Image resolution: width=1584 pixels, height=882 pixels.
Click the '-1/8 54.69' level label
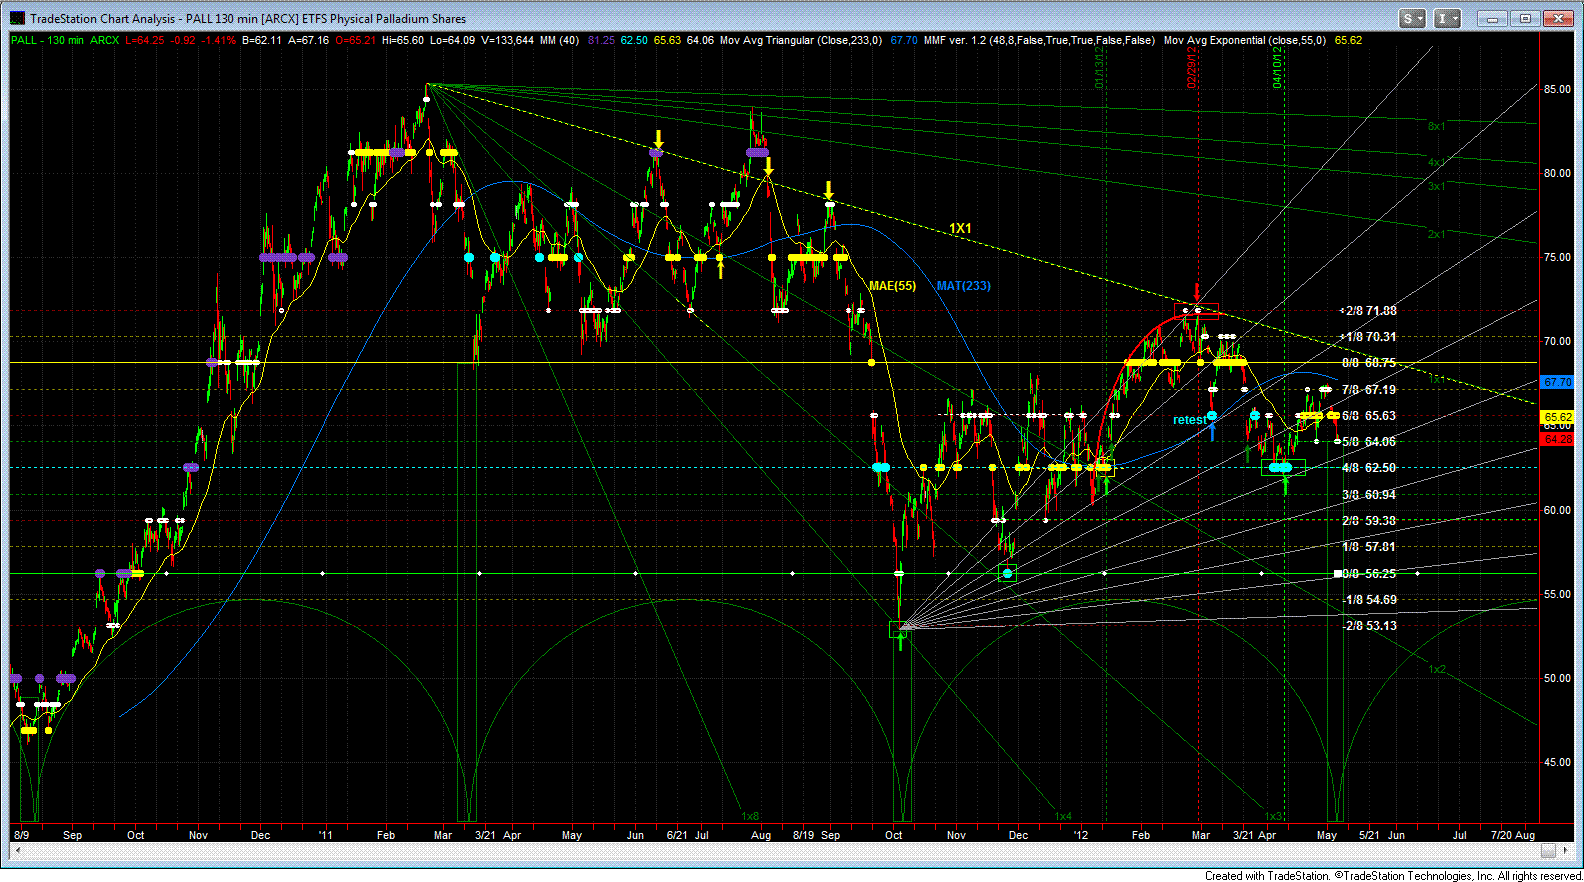point(1368,600)
